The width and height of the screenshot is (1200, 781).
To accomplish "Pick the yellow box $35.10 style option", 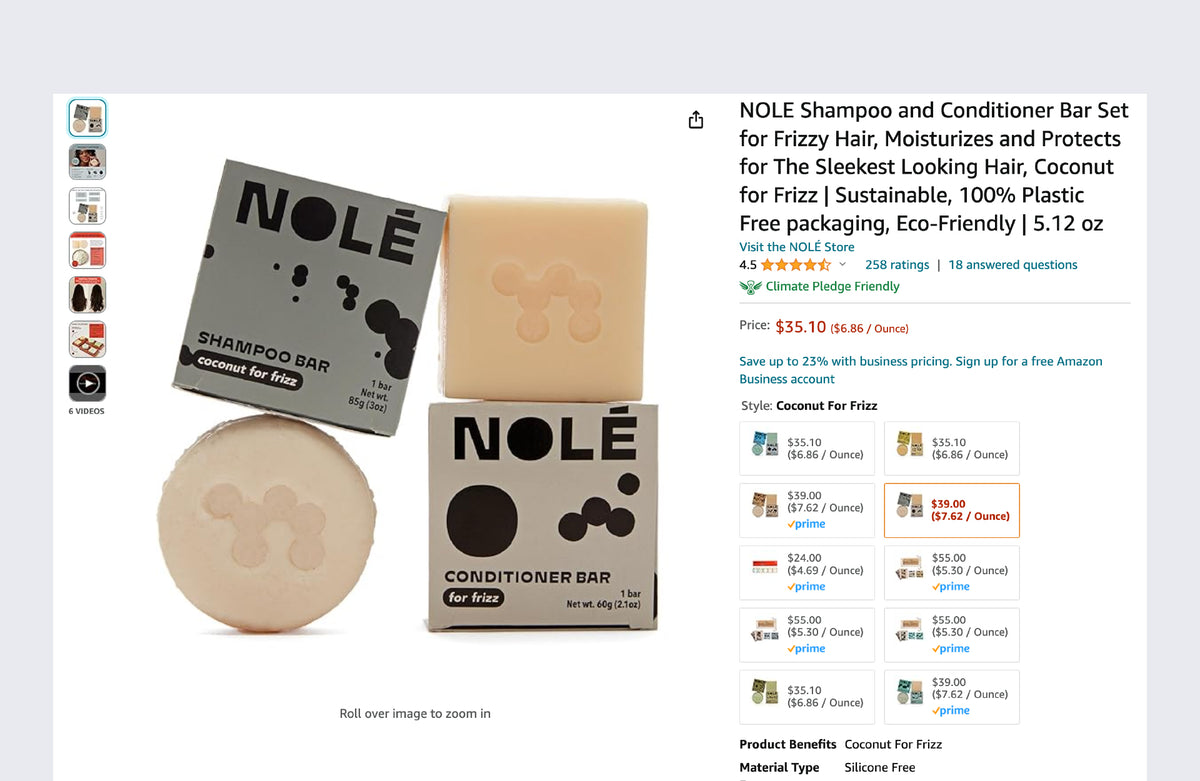I will [951, 448].
